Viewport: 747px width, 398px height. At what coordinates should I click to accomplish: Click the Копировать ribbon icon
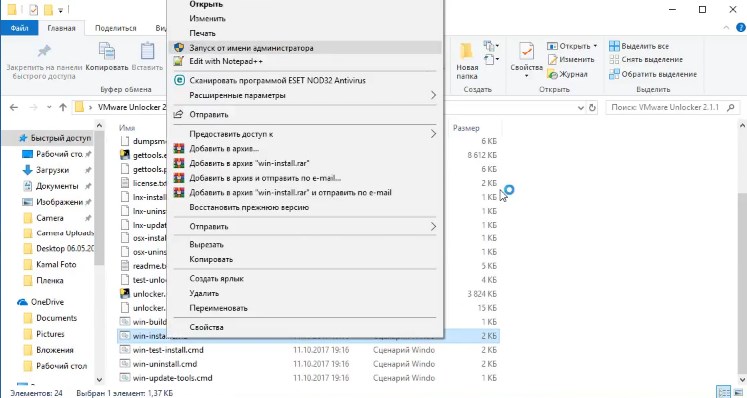click(x=107, y=51)
